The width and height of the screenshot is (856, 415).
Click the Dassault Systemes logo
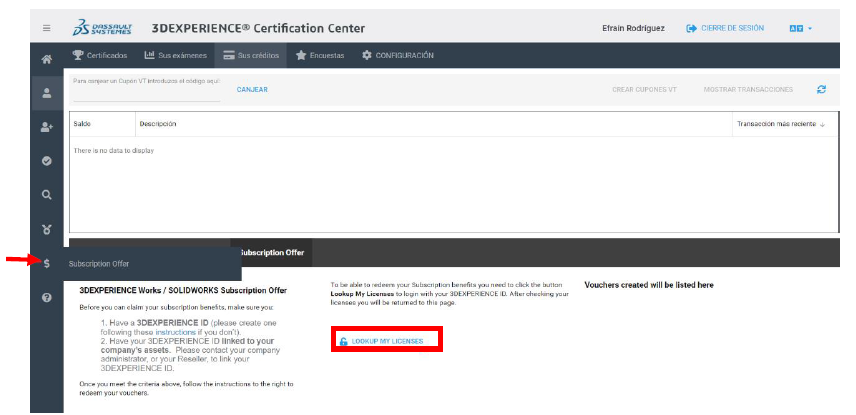click(x=102, y=28)
